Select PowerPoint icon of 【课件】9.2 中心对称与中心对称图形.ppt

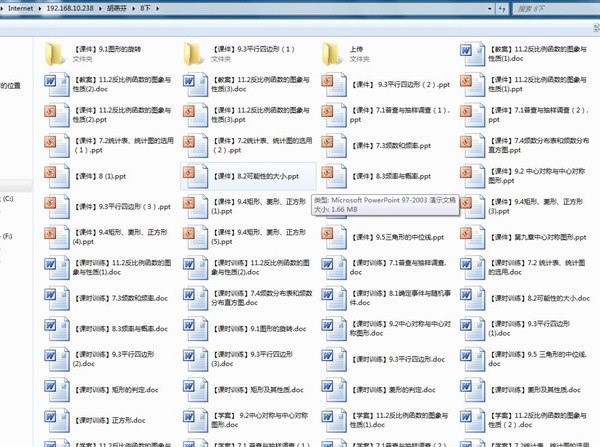point(472,176)
